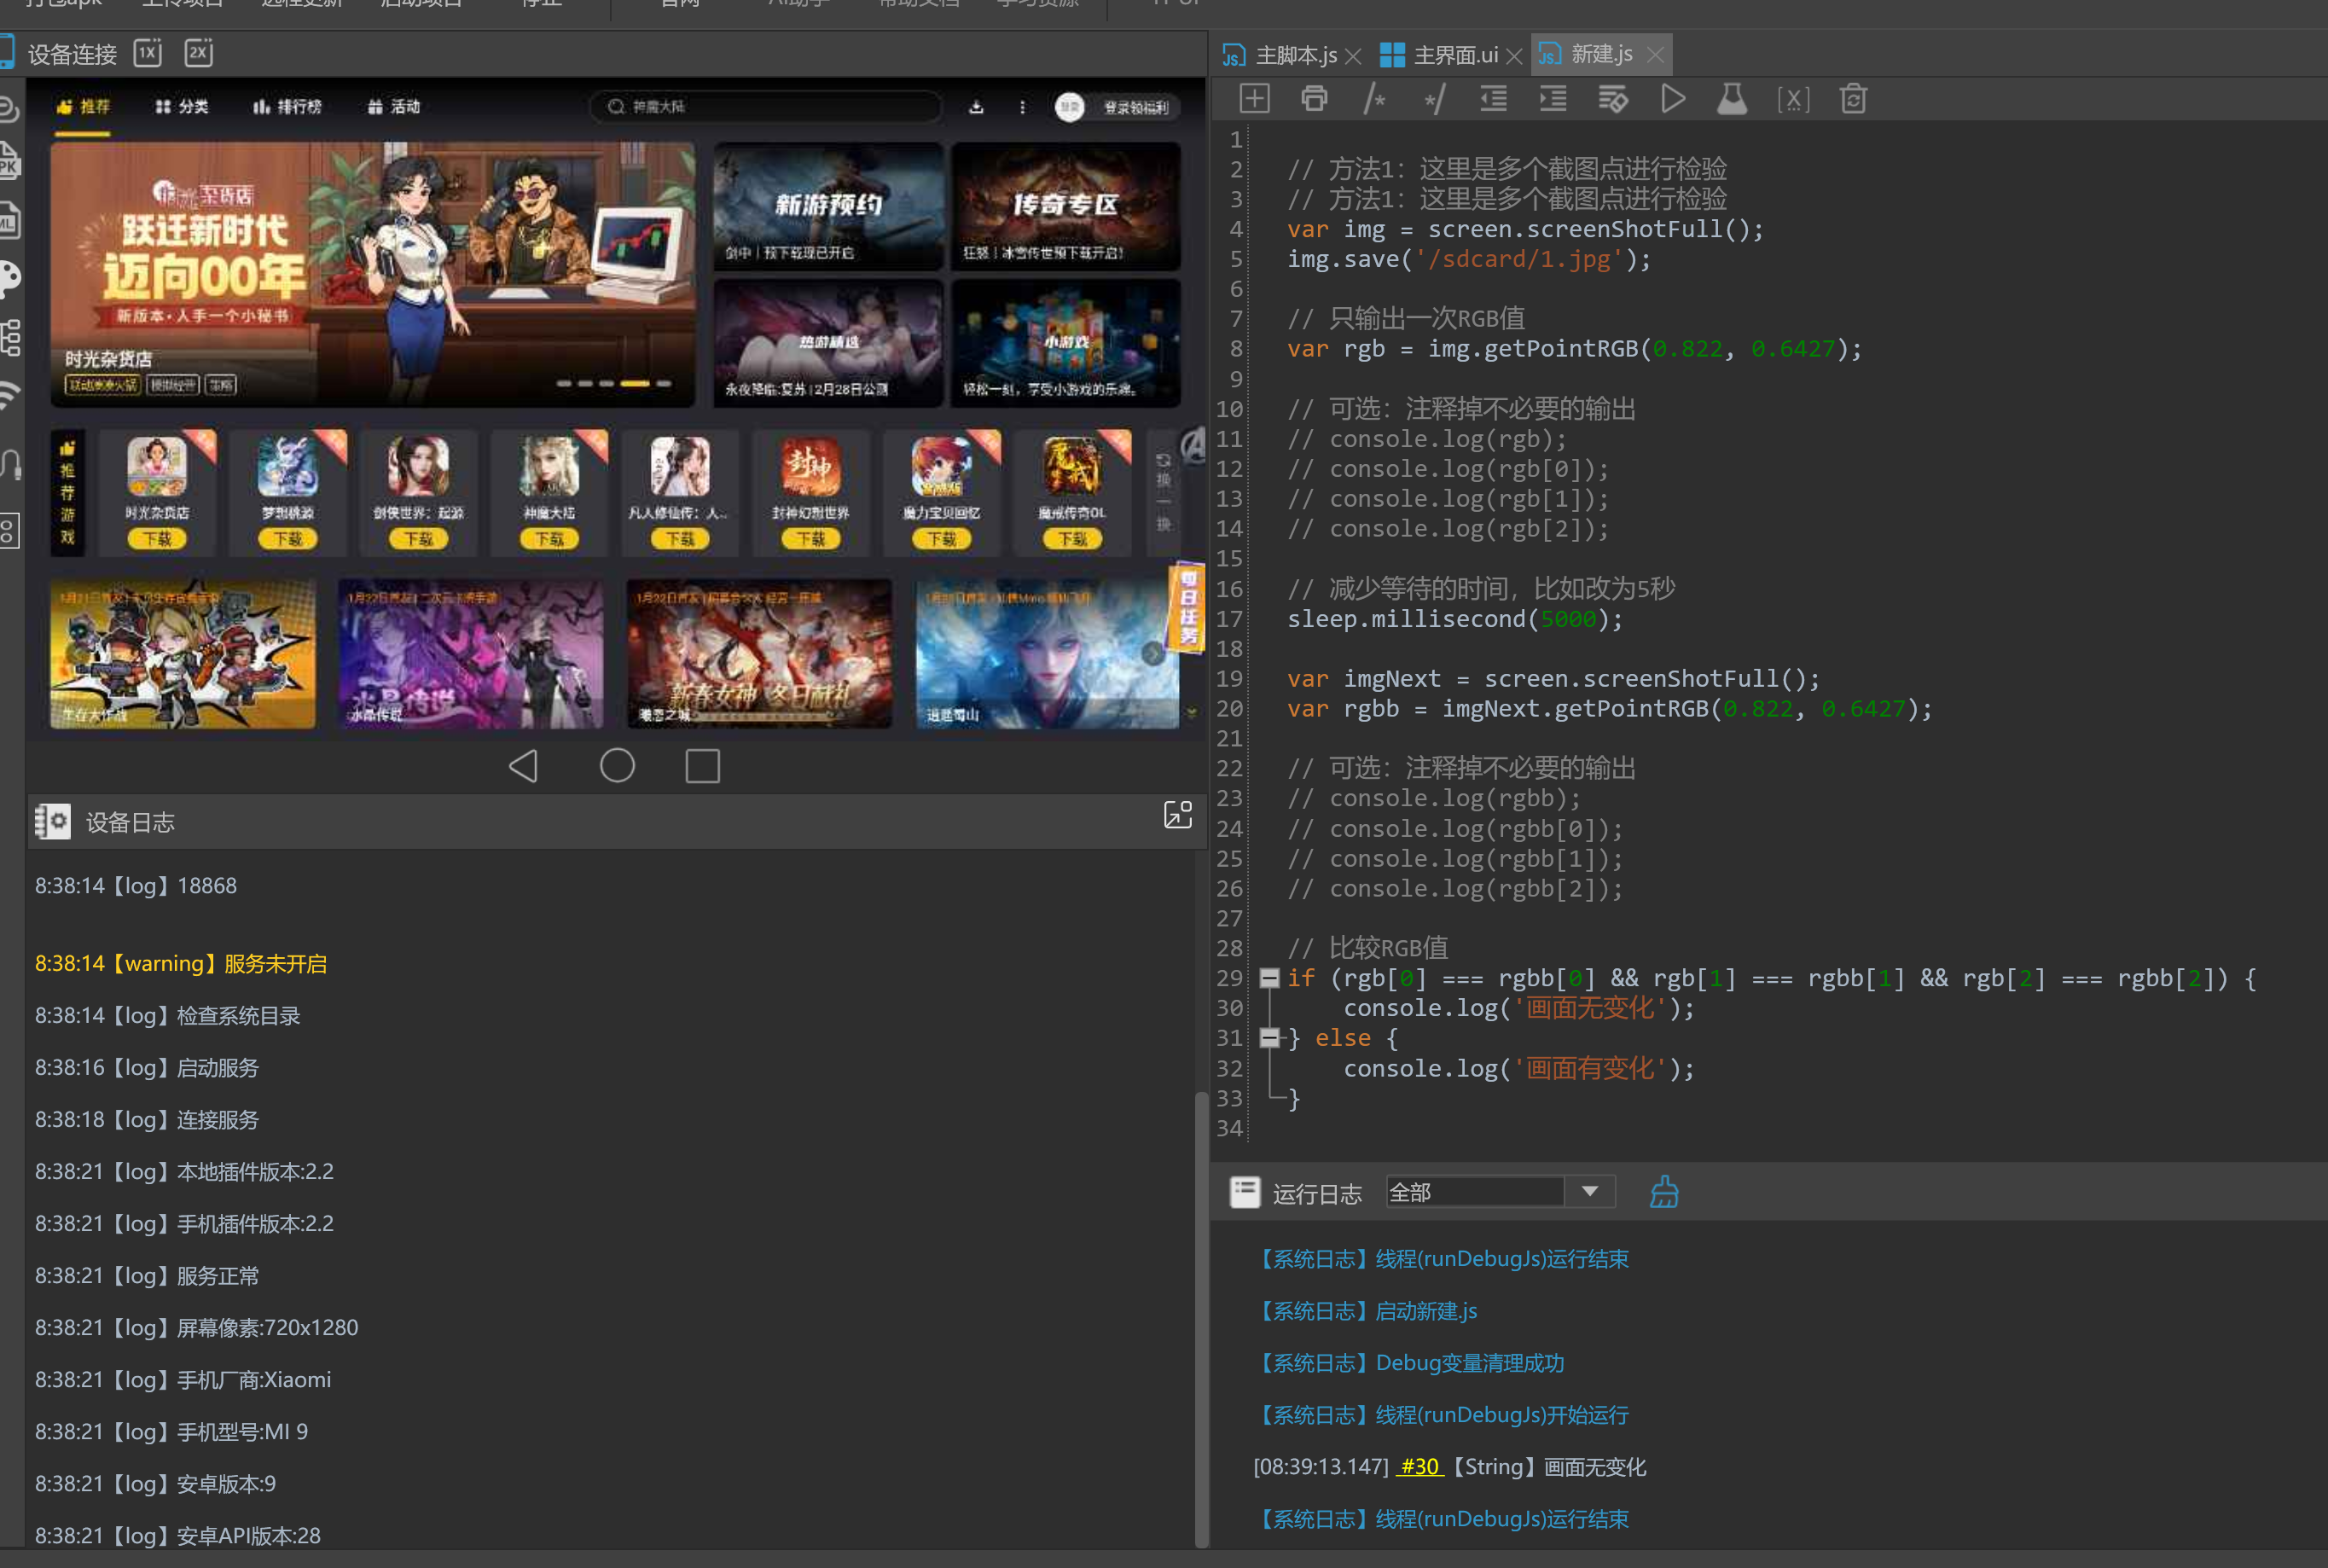Tap 下载 under 梦想桃源

coord(288,539)
